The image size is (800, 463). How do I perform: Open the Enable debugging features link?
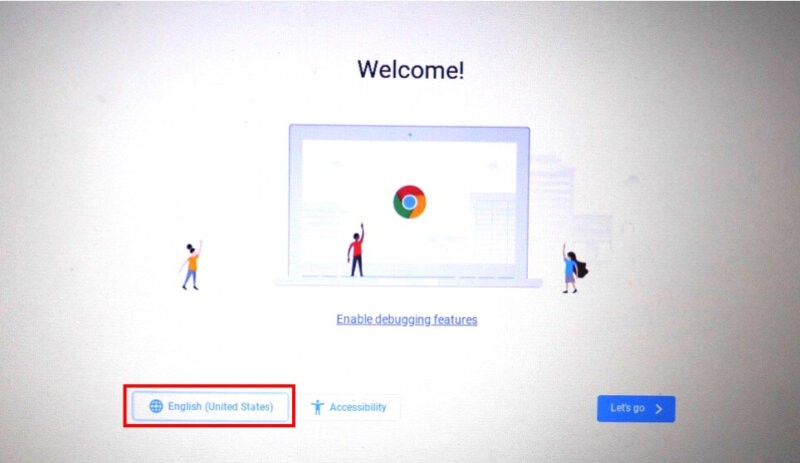407,320
